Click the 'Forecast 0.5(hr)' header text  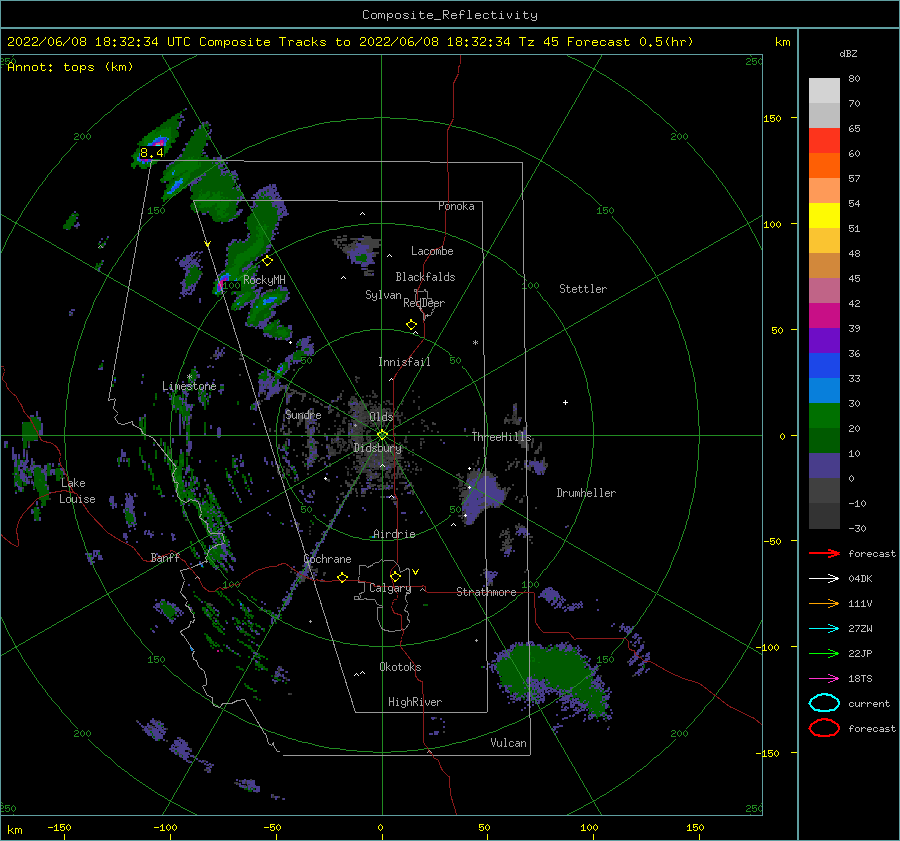(630, 42)
